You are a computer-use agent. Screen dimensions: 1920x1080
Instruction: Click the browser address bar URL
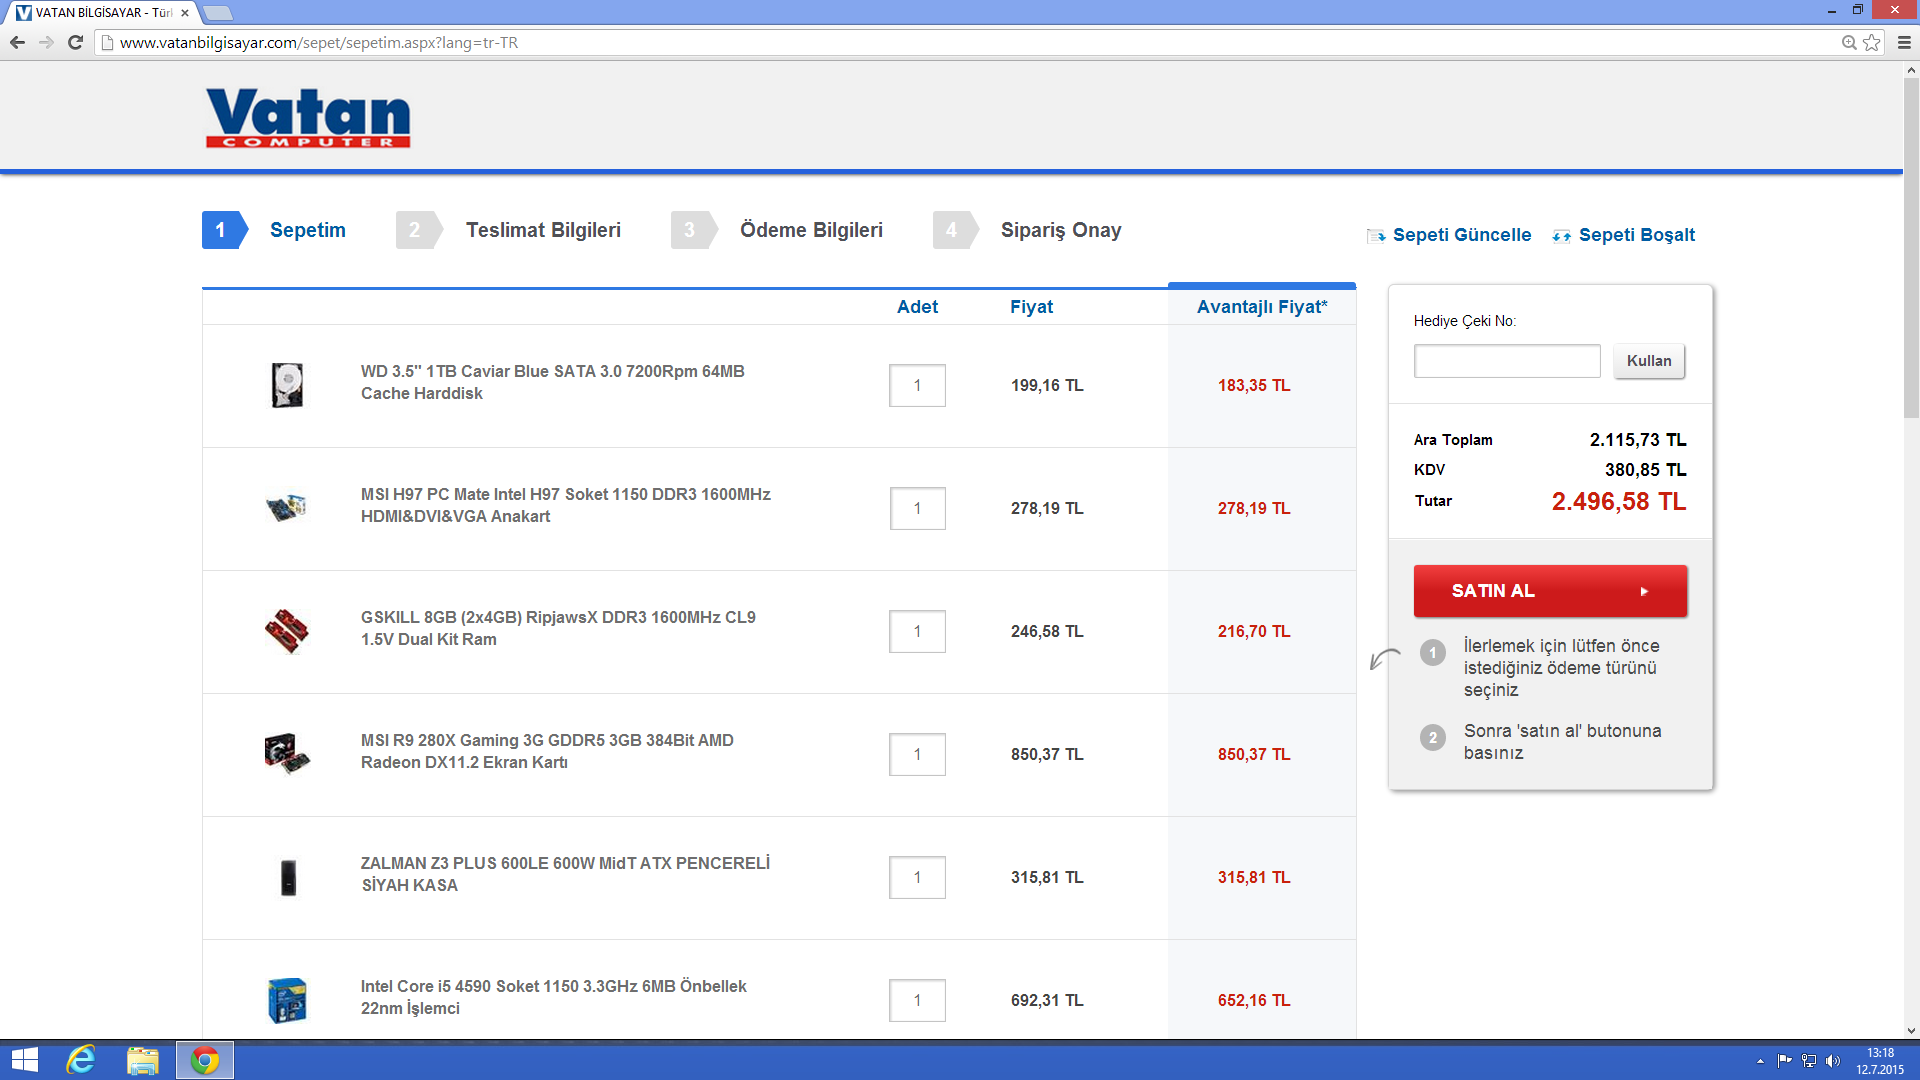pos(319,43)
